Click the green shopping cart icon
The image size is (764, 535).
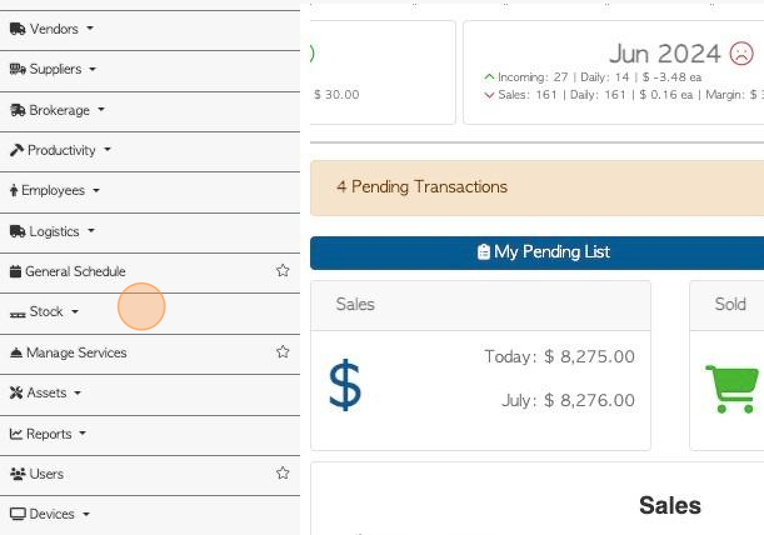(x=732, y=389)
